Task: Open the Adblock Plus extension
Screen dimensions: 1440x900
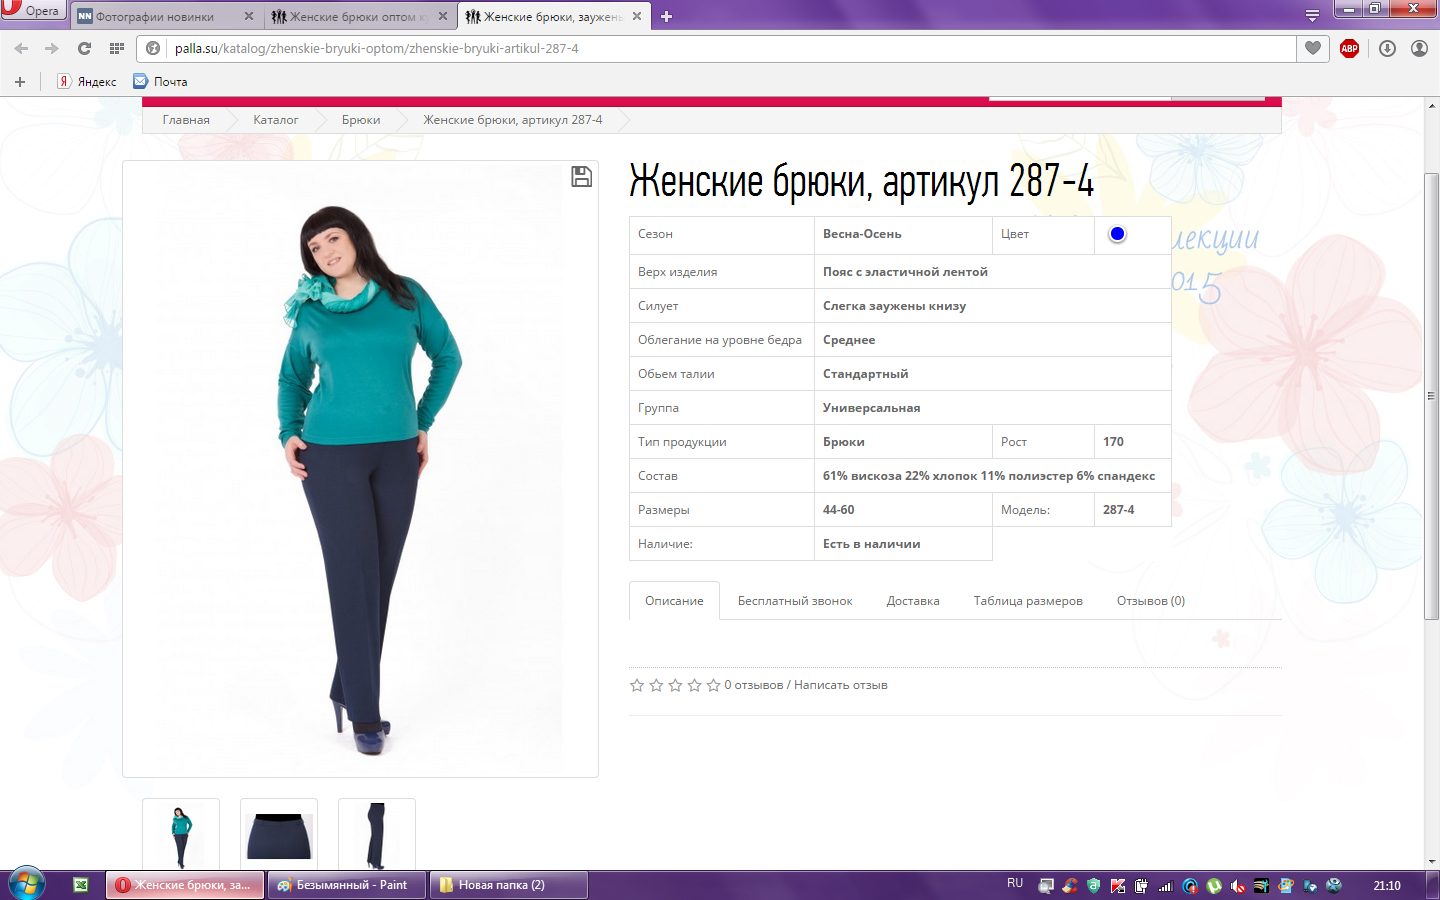Action: pos(1349,48)
